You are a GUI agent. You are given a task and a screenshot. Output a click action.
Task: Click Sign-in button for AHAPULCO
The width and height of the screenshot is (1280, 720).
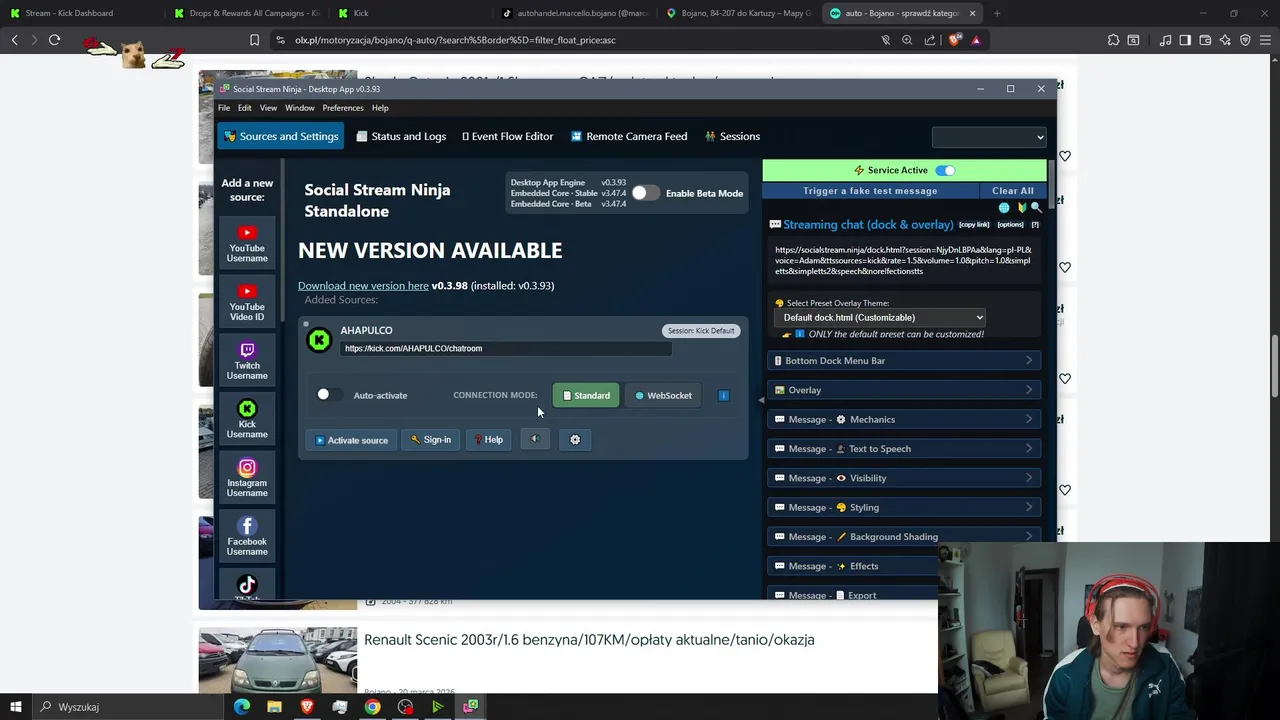[x=431, y=439]
